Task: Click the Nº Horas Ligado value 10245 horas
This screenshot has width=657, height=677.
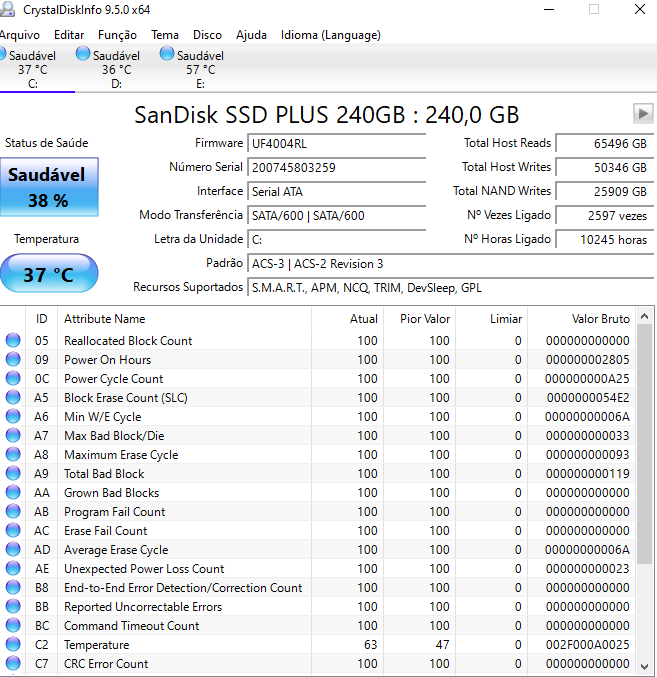Action: pos(605,240)
